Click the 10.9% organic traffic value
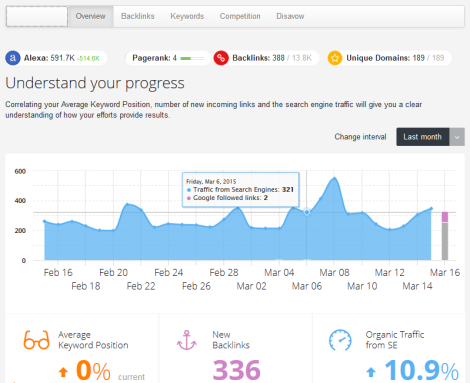470x383 pixels. 422,370
